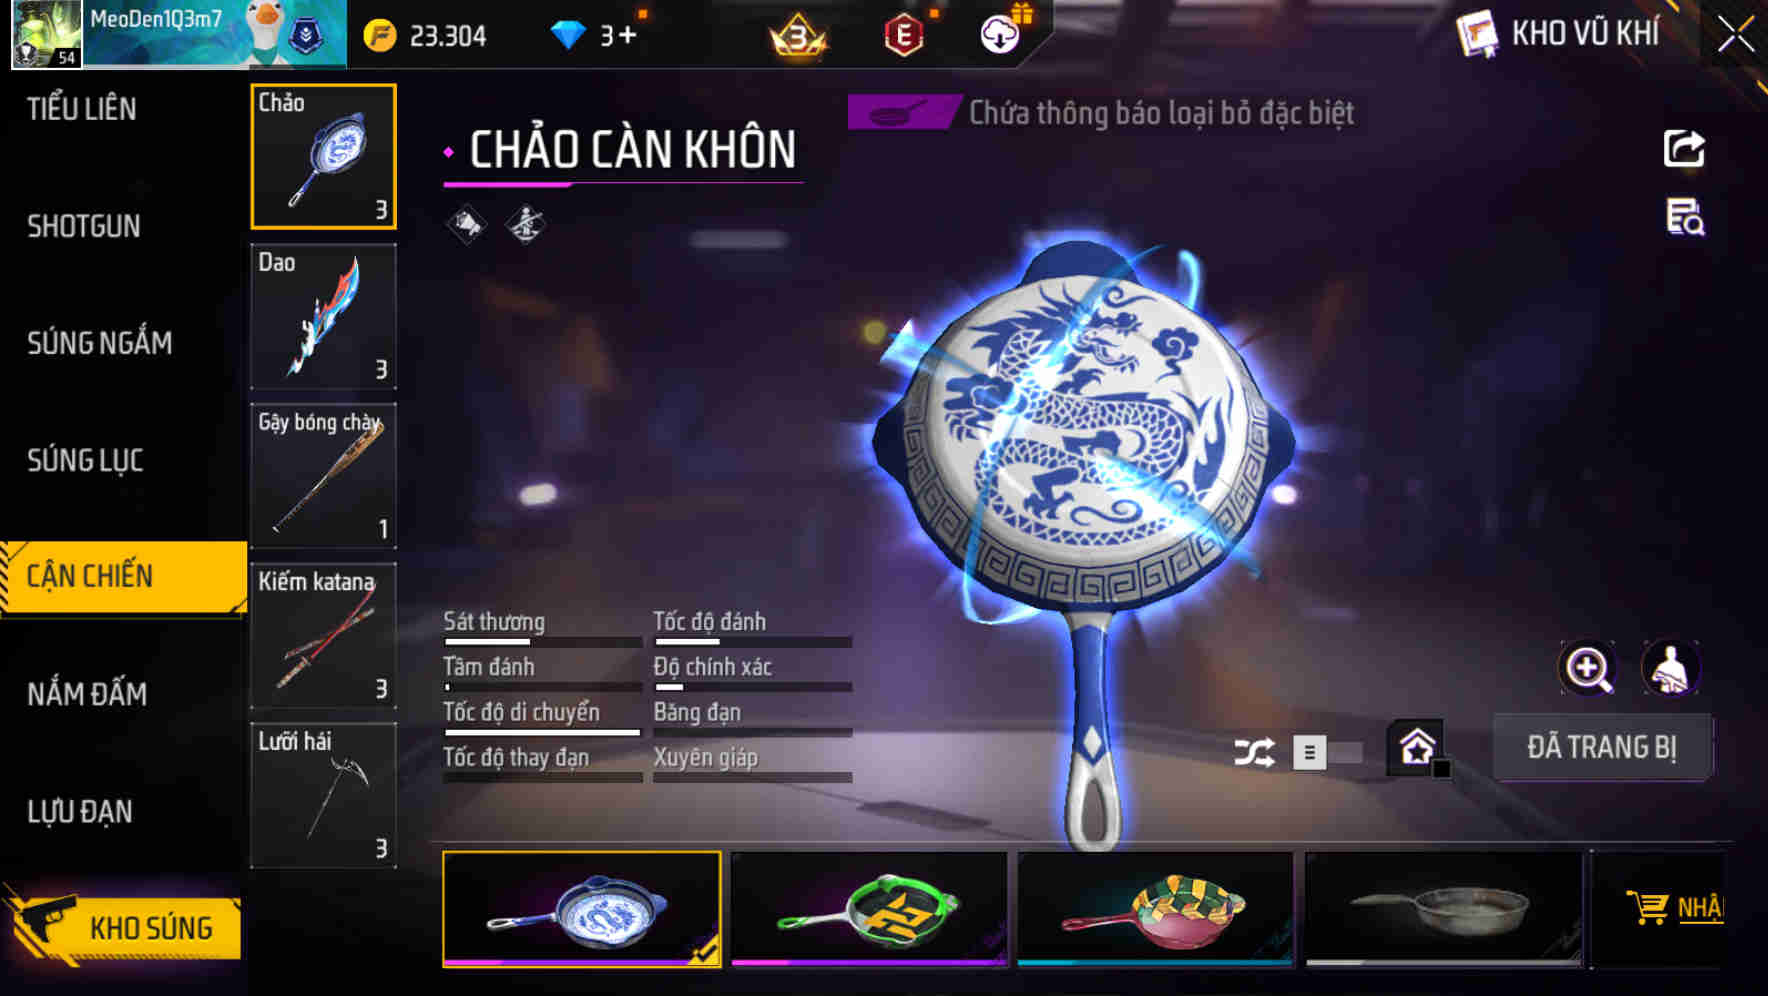1768x996 pixels.
Task: Choose the green and yellow pan skin
Action: [x=869, y=909]
